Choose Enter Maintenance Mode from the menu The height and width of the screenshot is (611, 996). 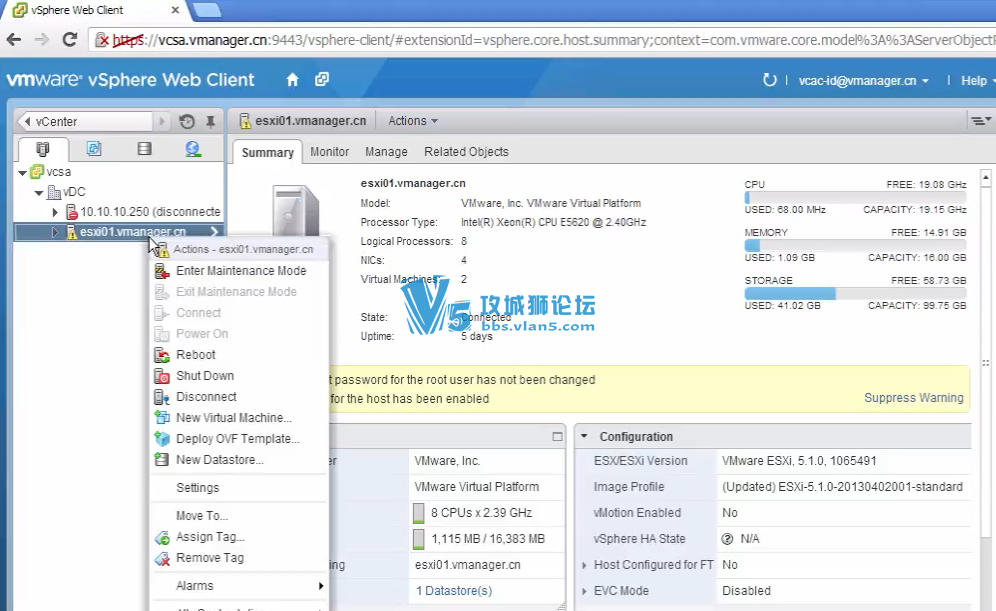[x=239, y=271]
